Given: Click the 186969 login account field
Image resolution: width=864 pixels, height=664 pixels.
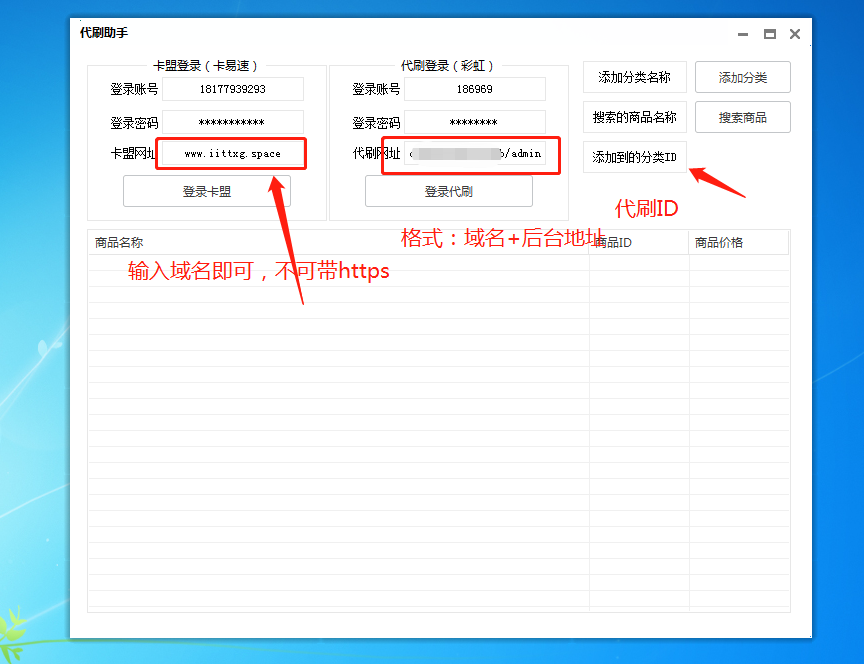Looking at the screenshot, I should 475,89.
